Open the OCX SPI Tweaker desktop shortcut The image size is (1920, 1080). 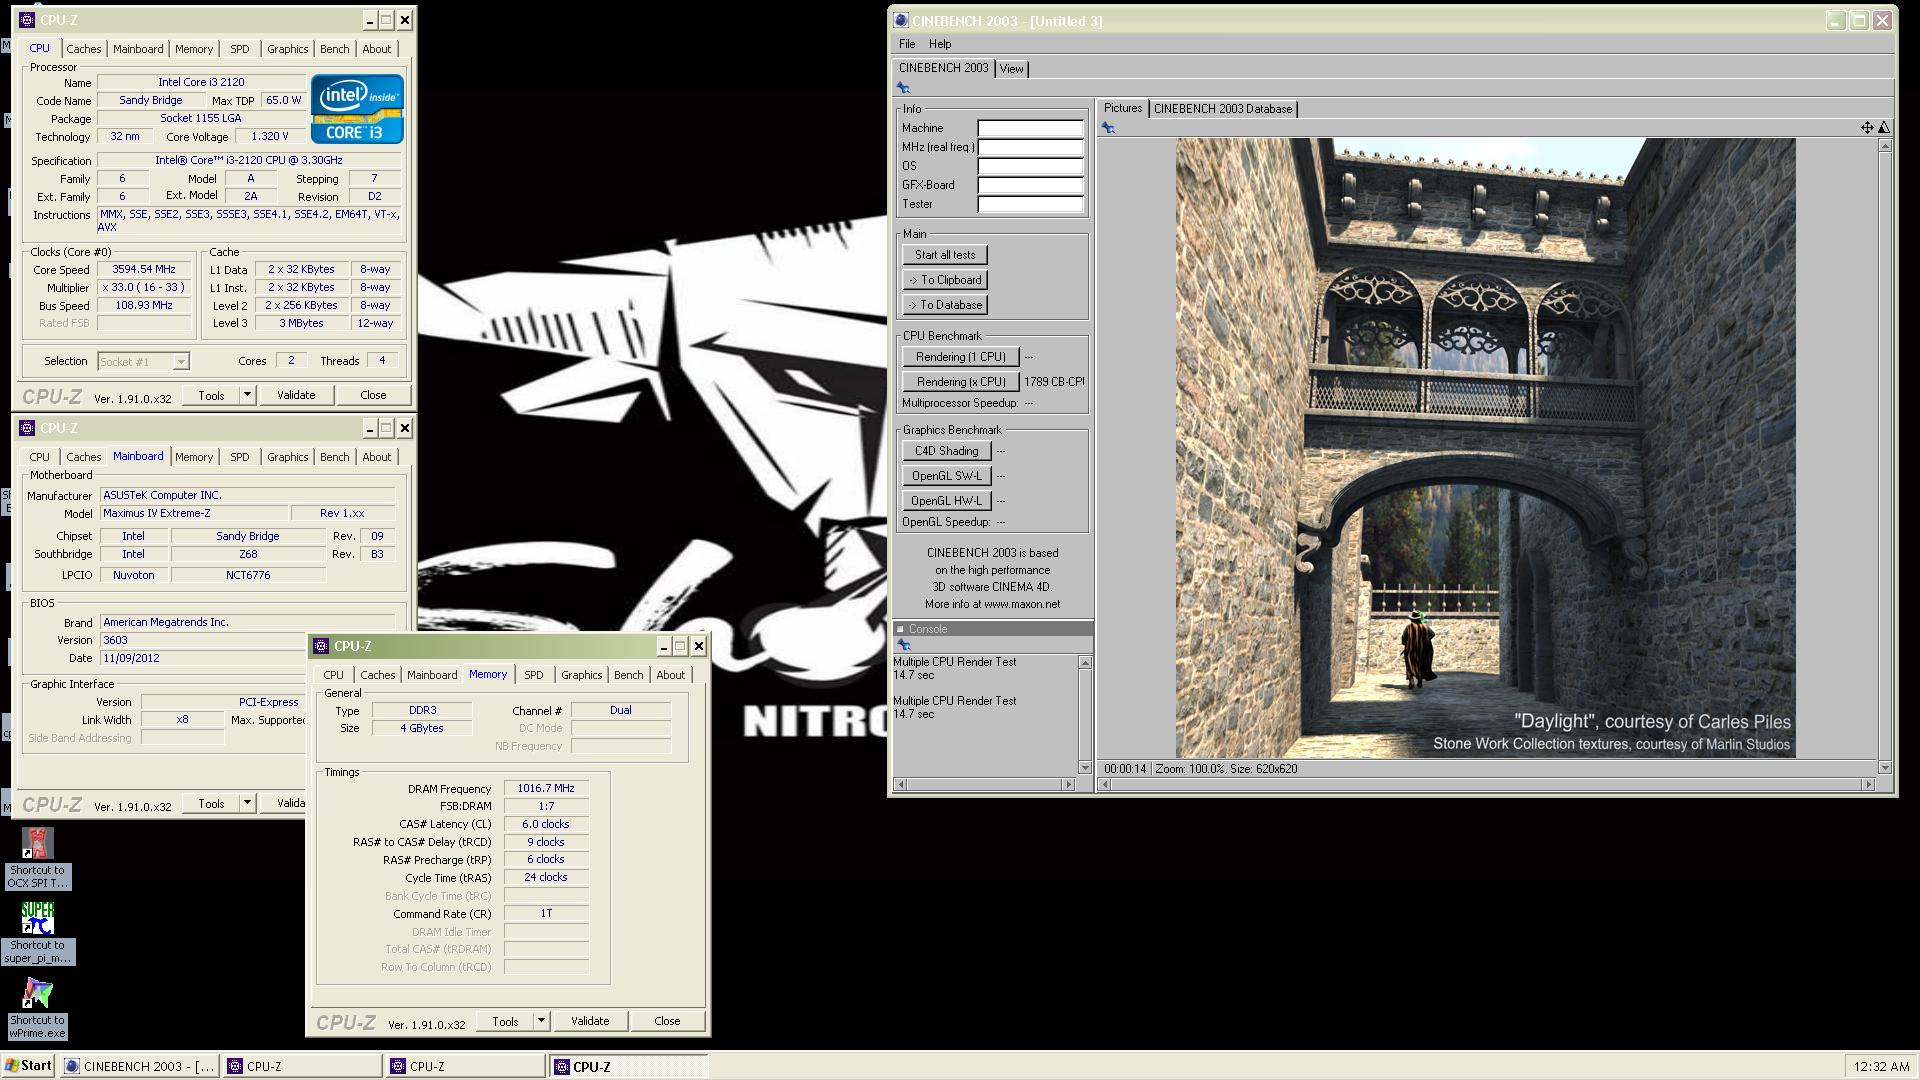(38, 858)
